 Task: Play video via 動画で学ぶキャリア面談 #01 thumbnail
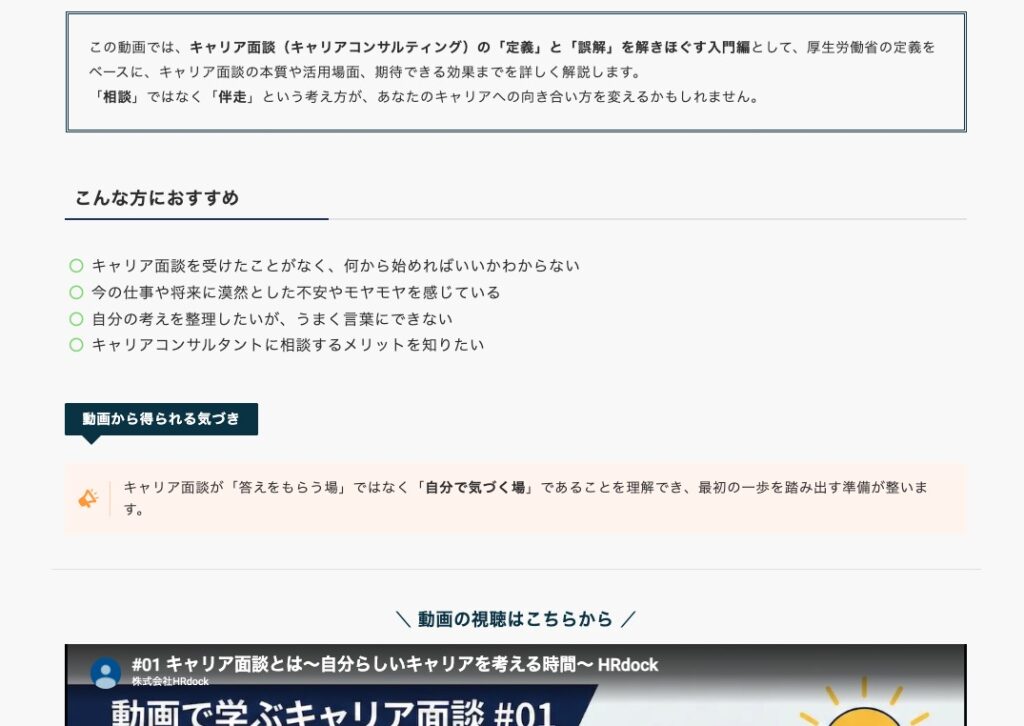click(x=332, y=710)
